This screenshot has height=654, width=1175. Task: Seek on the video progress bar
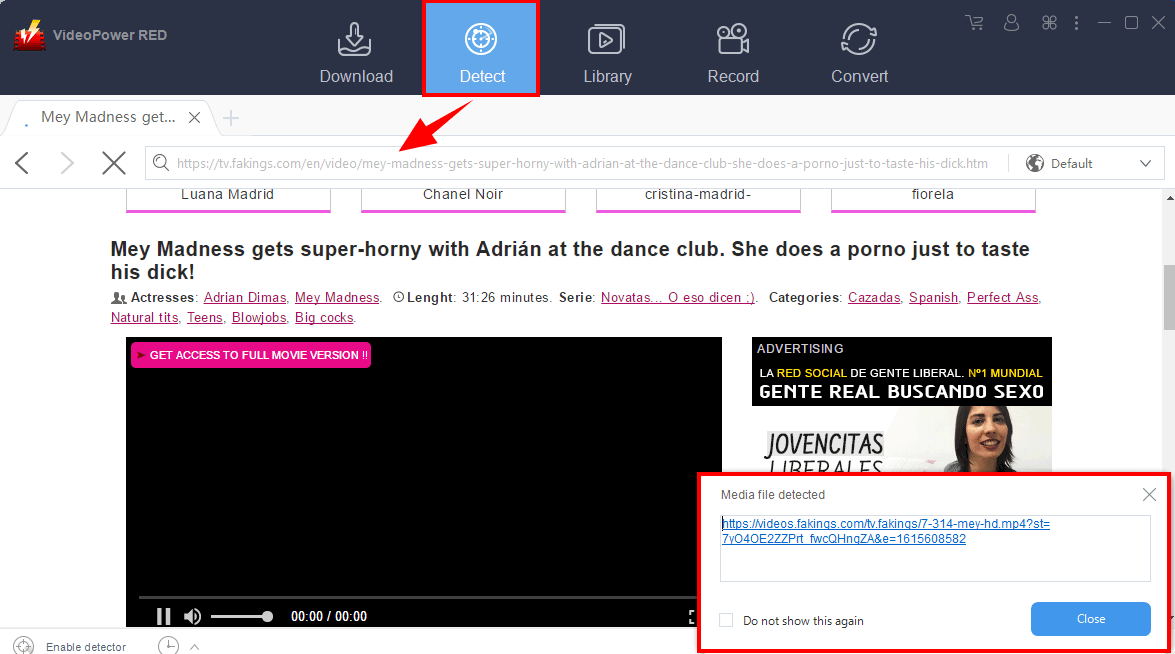pyautogui.click(x=417, y=598)
